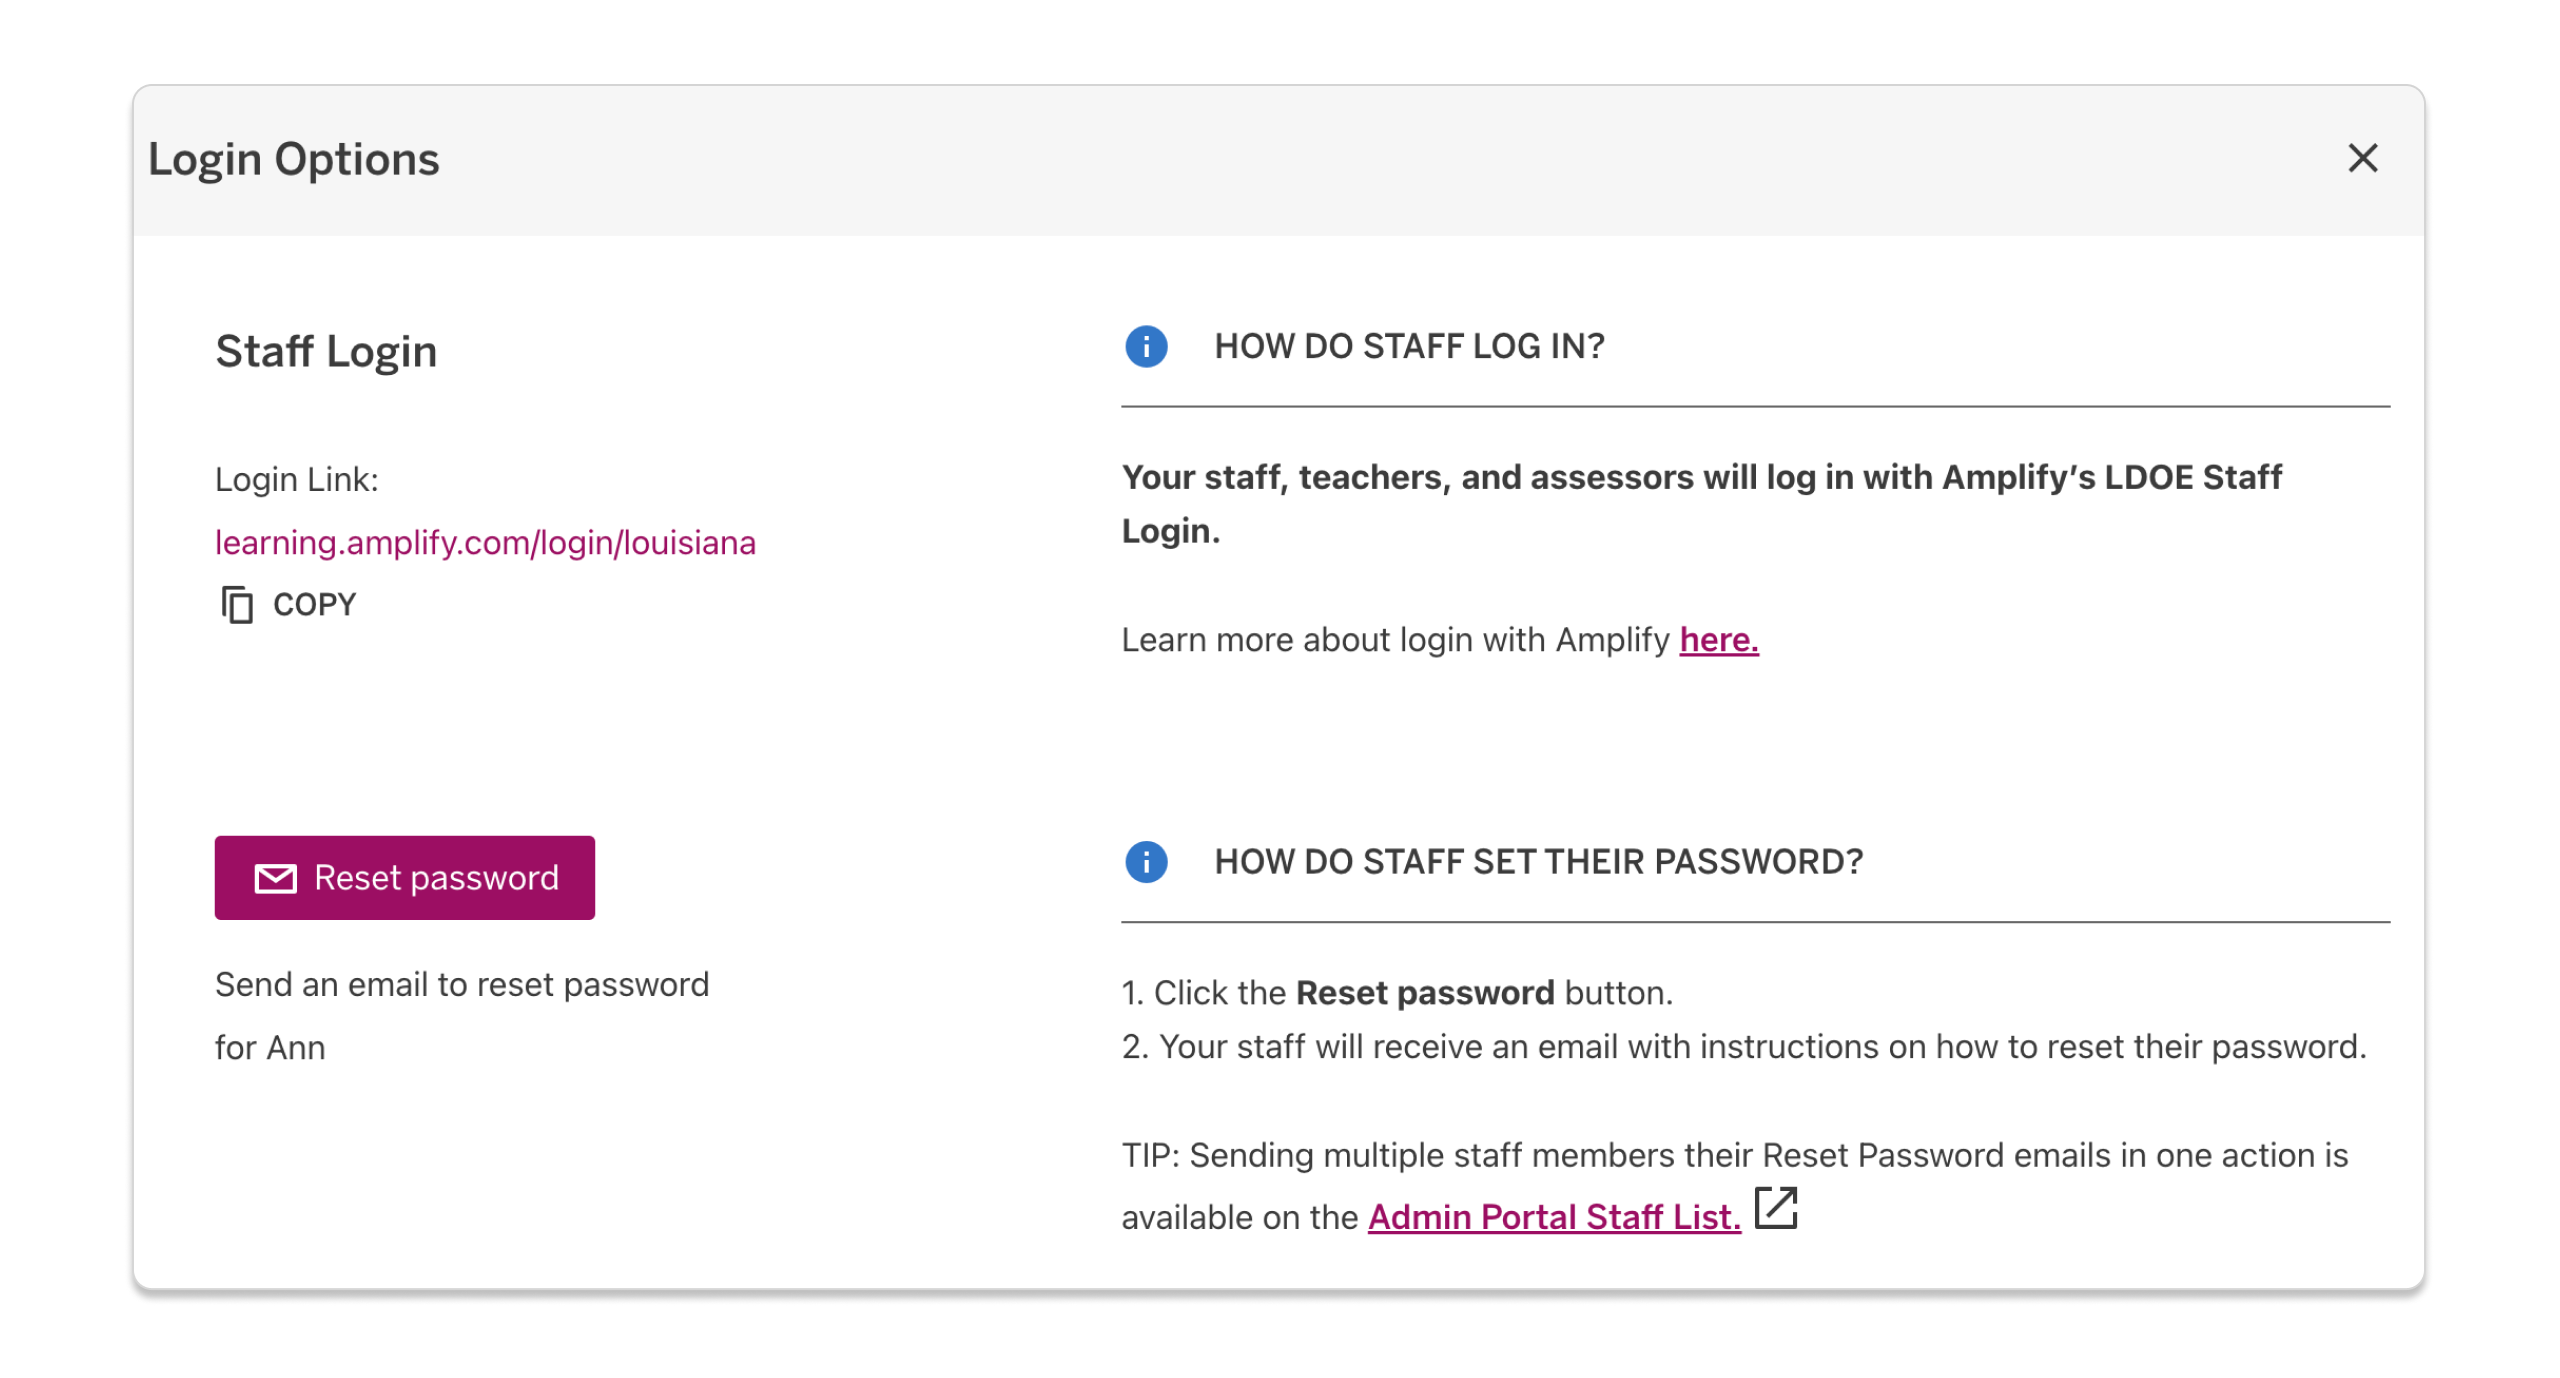Click the "here." learn more link
This screenshot has height=1378, width=2560.
[x=1719, y=640]
